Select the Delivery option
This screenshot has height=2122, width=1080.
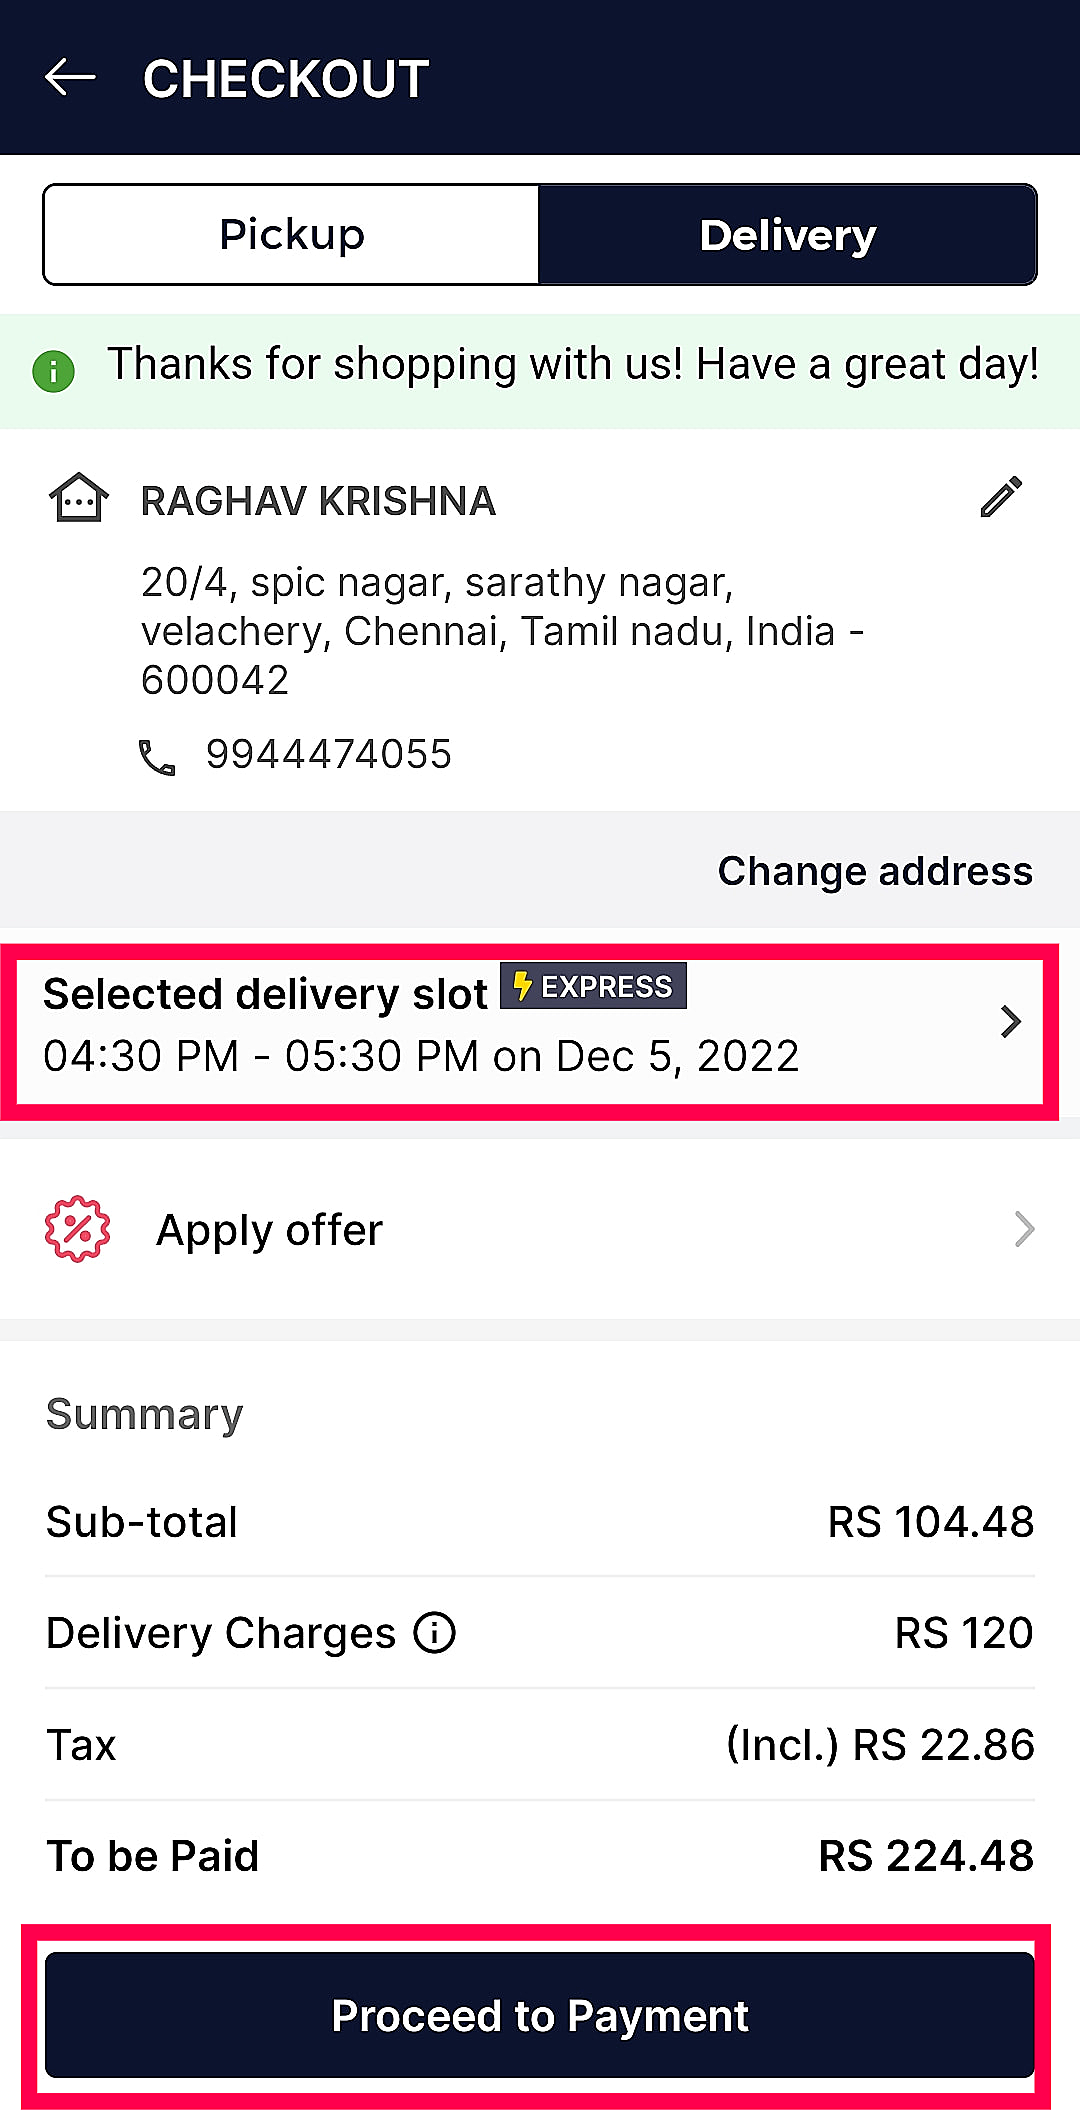pyautogui.click(x=787, y=235)
